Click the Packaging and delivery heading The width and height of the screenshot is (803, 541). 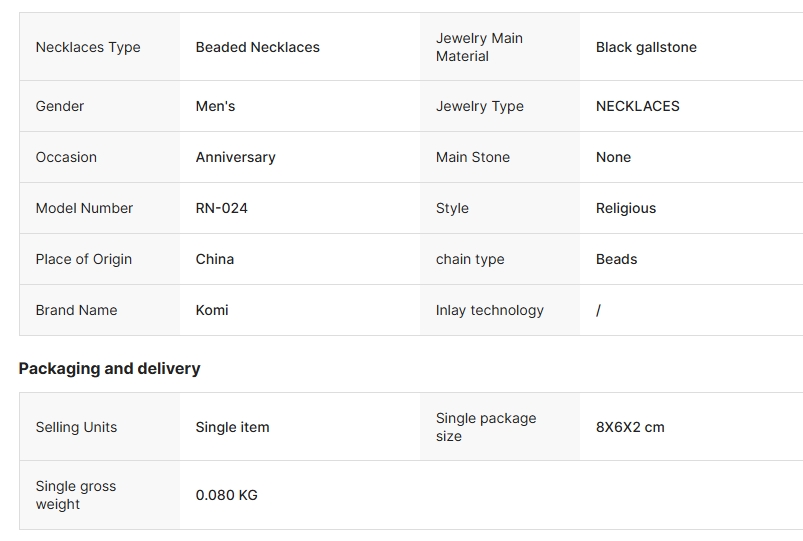110,368
